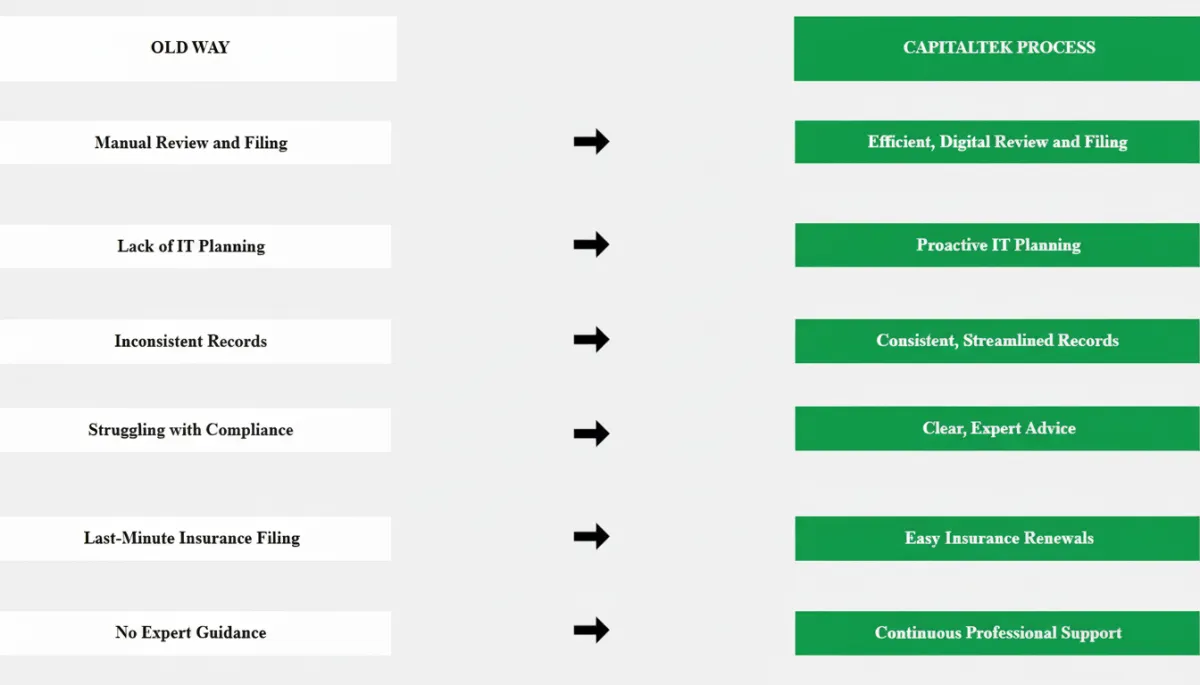Click the arrow next to Manual Review and Filing

tap(591, 142)
